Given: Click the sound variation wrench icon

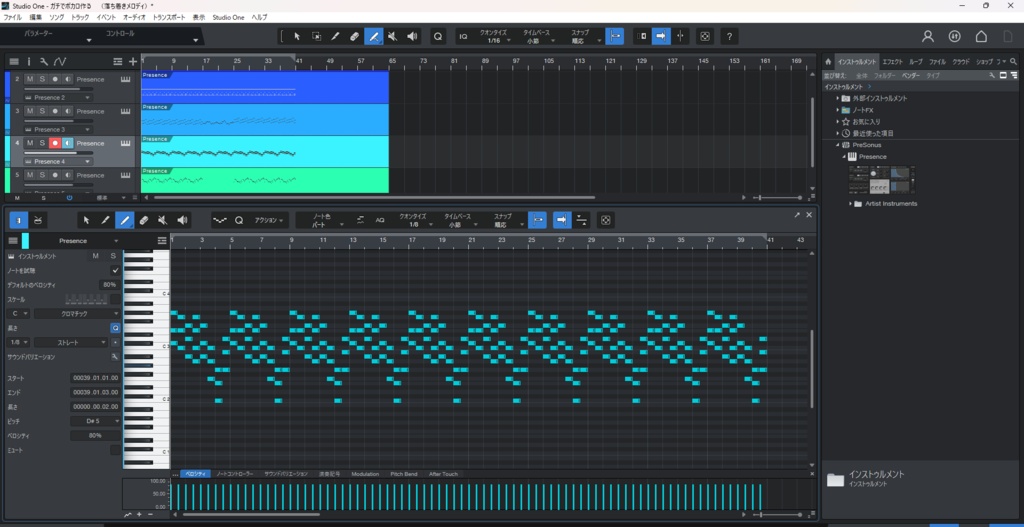Looking at the screenshot, I should (115, 357).
